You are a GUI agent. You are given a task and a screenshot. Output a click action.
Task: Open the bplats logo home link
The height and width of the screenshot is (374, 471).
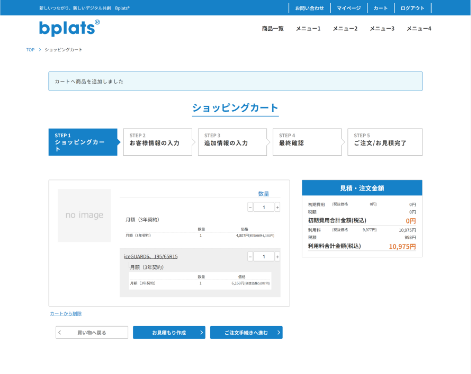[x=69, y=28]
